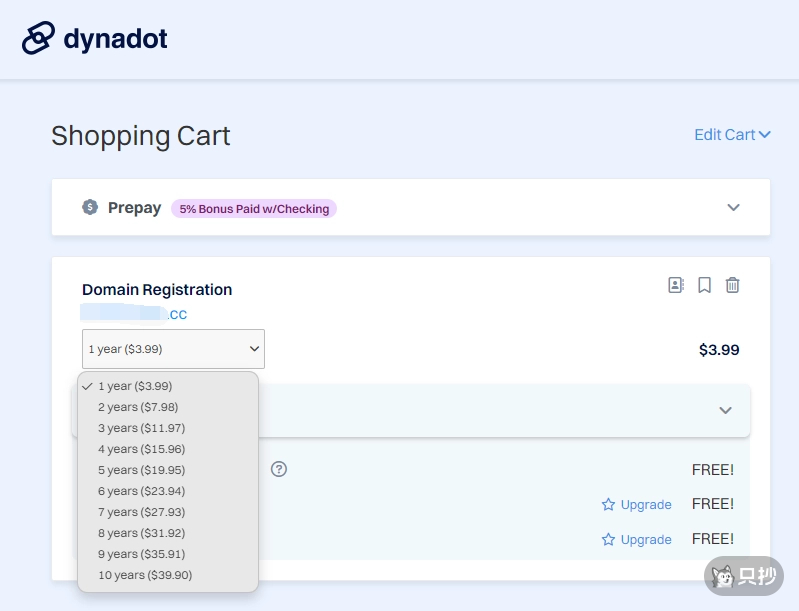
Task: Click the .cc domain name link
Action: tap(176, 314)
